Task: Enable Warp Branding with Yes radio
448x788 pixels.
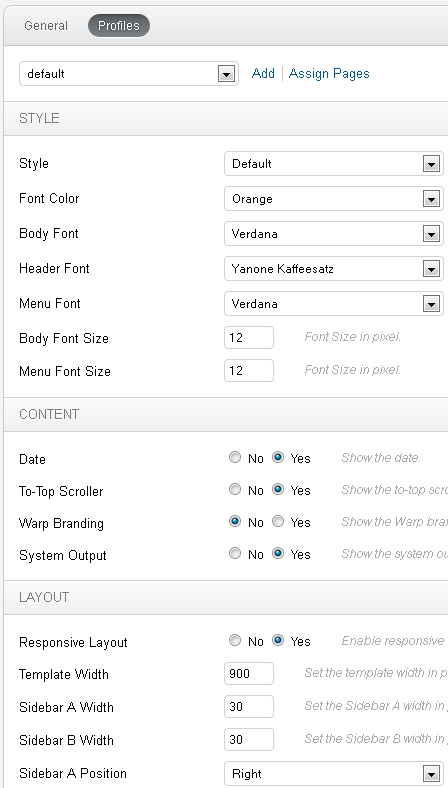Action: 278,522
